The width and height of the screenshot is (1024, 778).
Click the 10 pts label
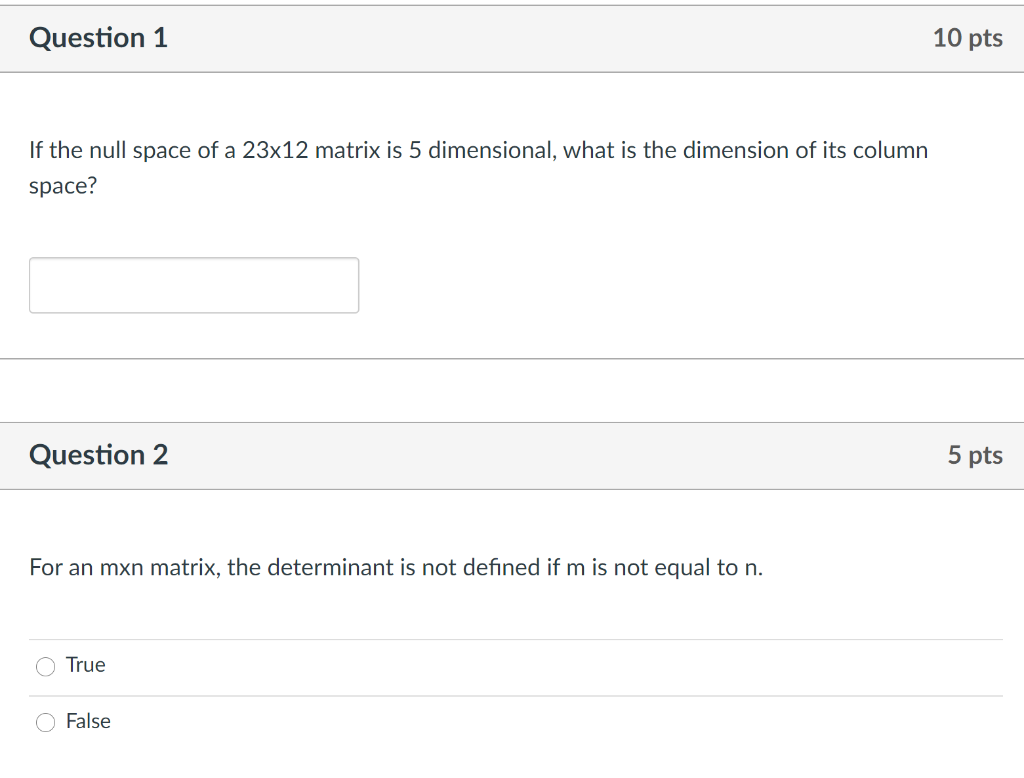[968, 38]
